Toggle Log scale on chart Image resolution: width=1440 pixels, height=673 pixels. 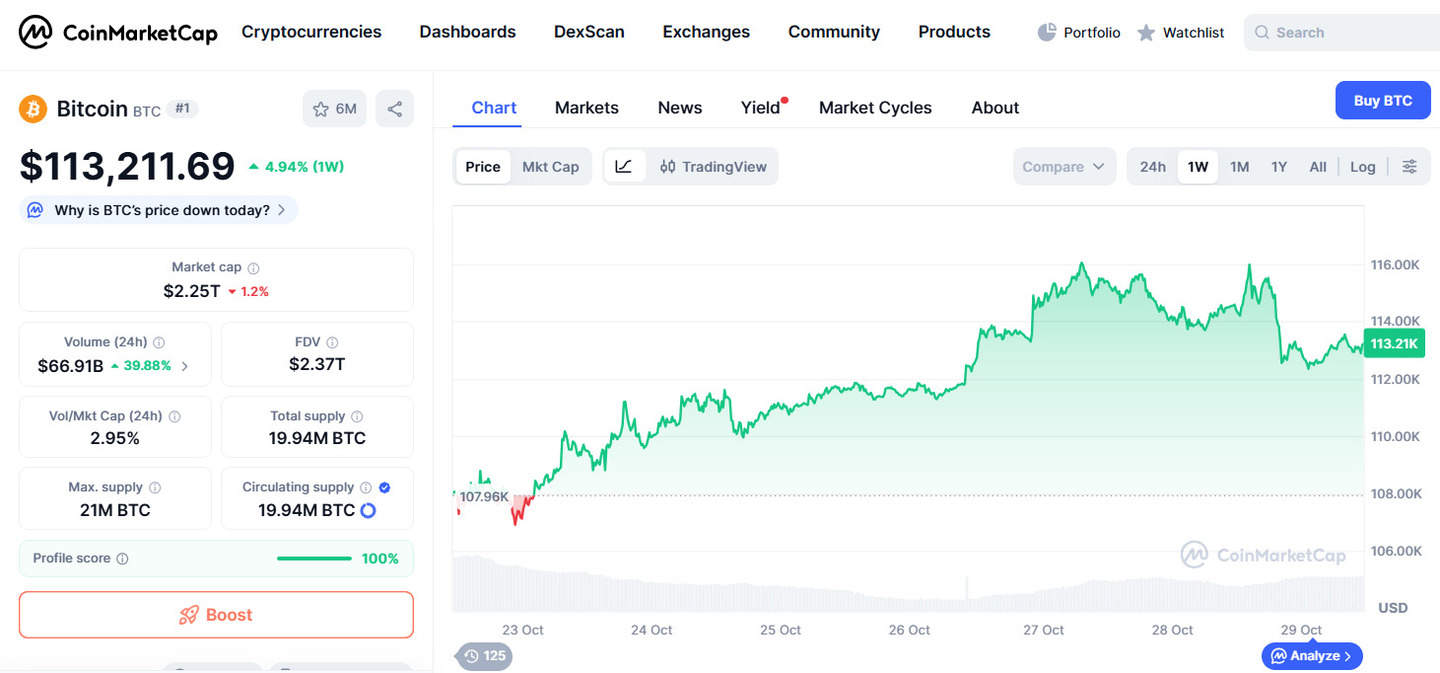coord(1362,167)
